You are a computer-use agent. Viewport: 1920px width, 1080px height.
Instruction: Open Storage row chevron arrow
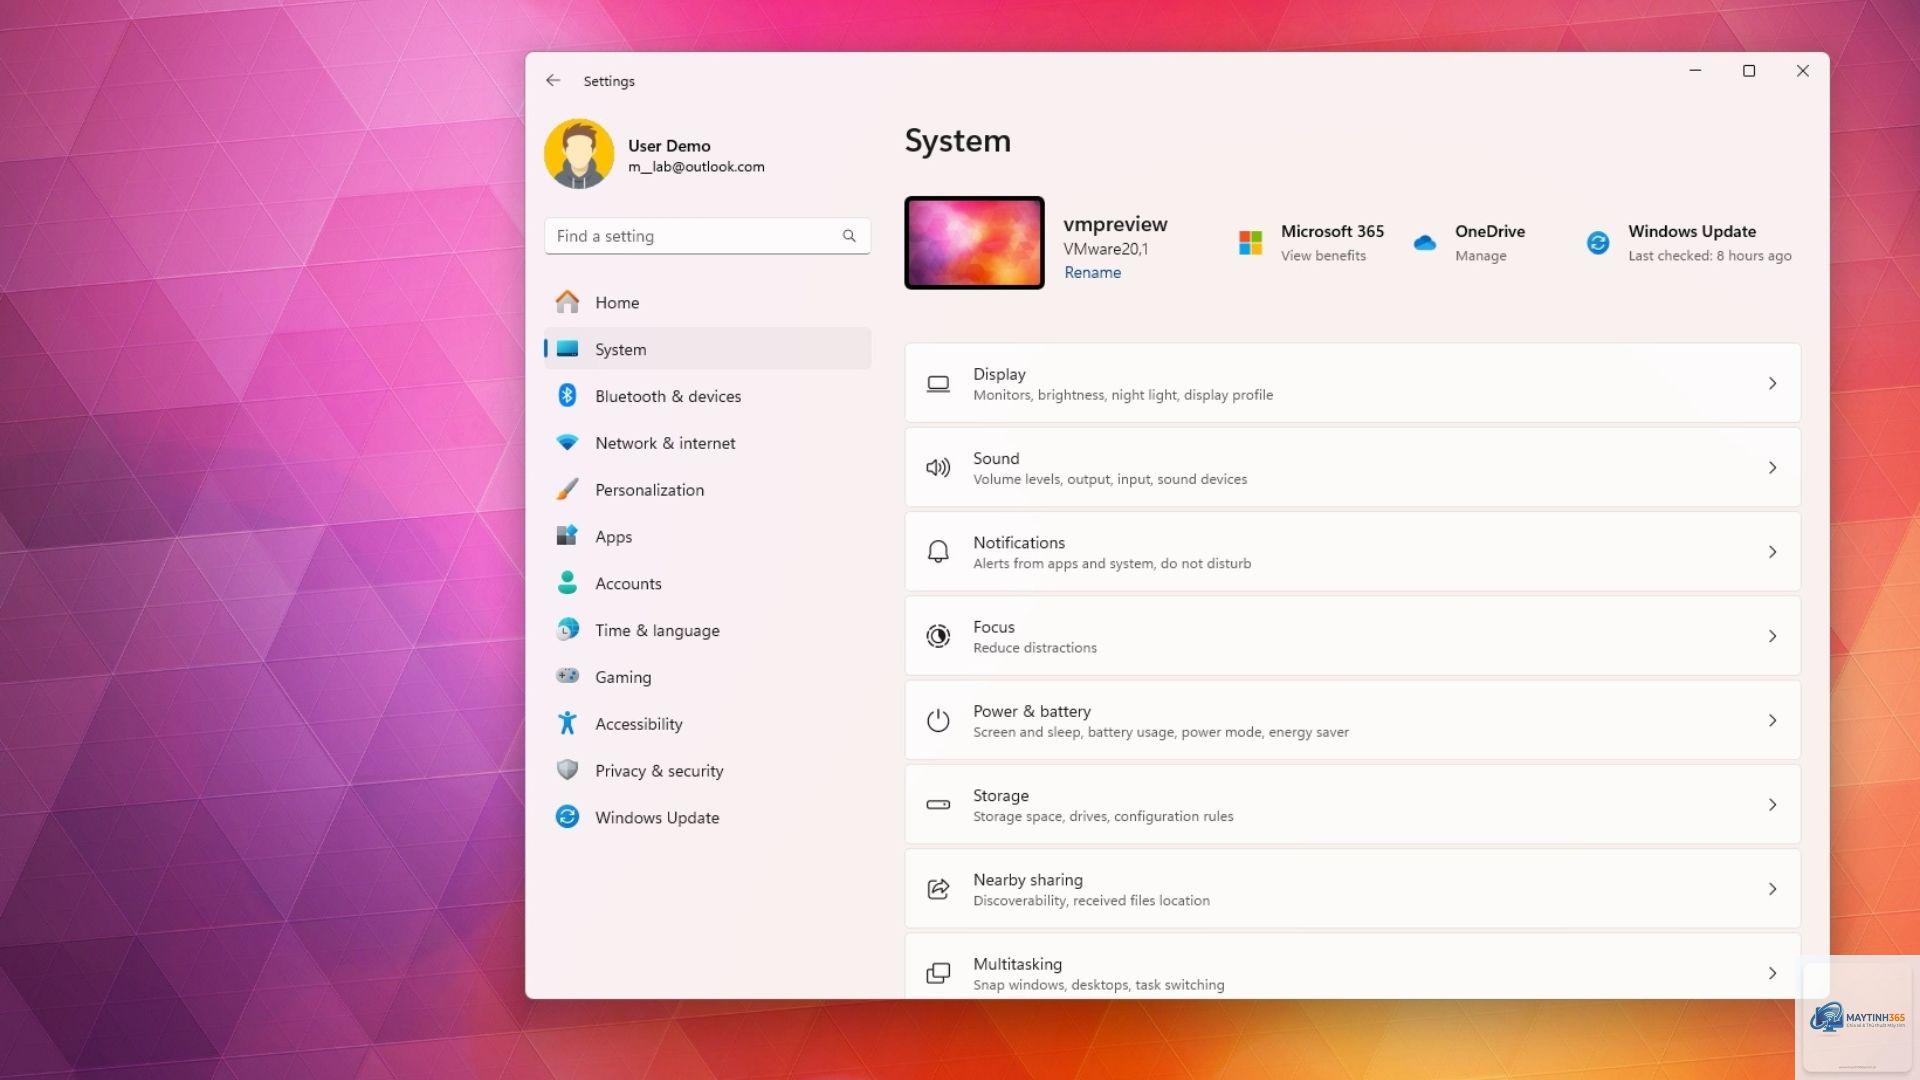coord(1772,805)
